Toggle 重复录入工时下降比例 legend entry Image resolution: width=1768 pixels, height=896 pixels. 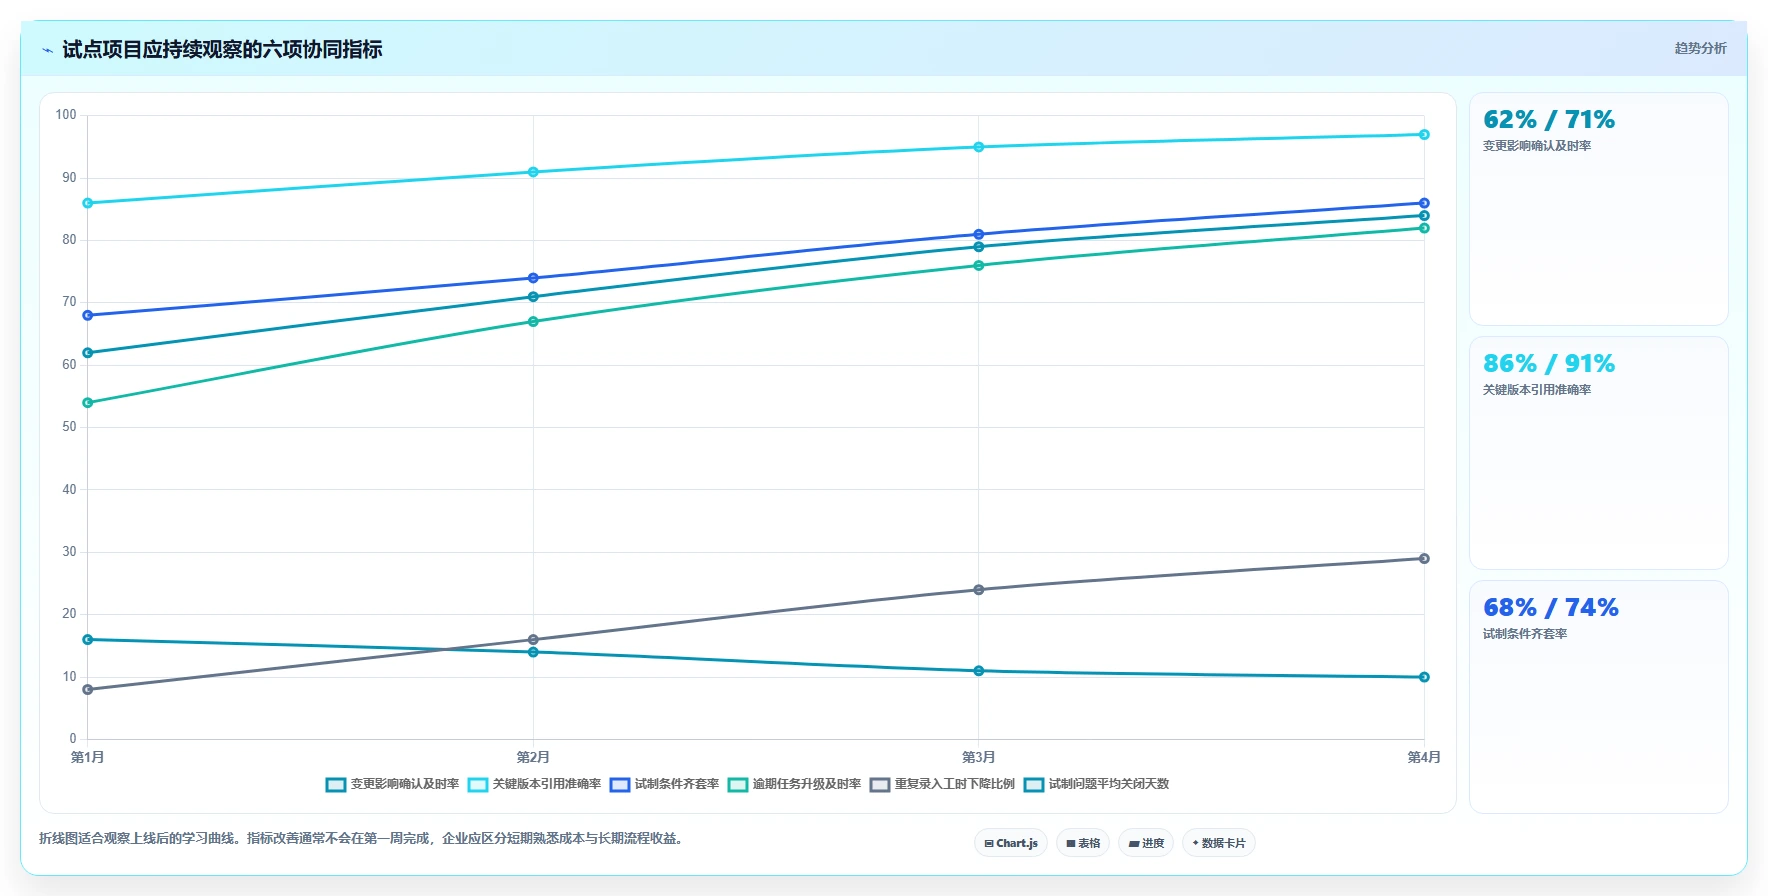(942, 784)
